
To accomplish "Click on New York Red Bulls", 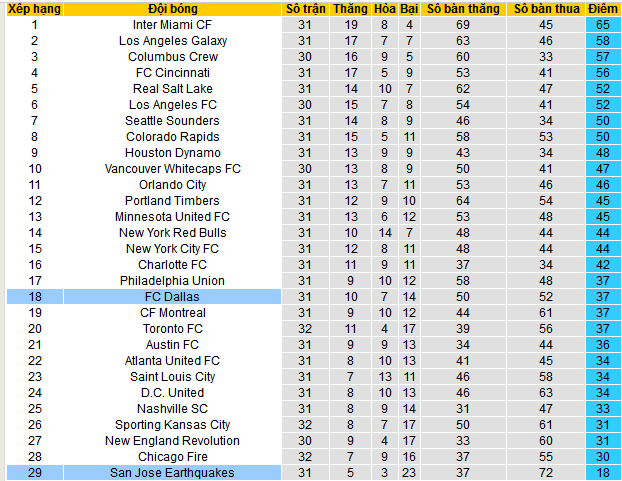I will 172,232.
